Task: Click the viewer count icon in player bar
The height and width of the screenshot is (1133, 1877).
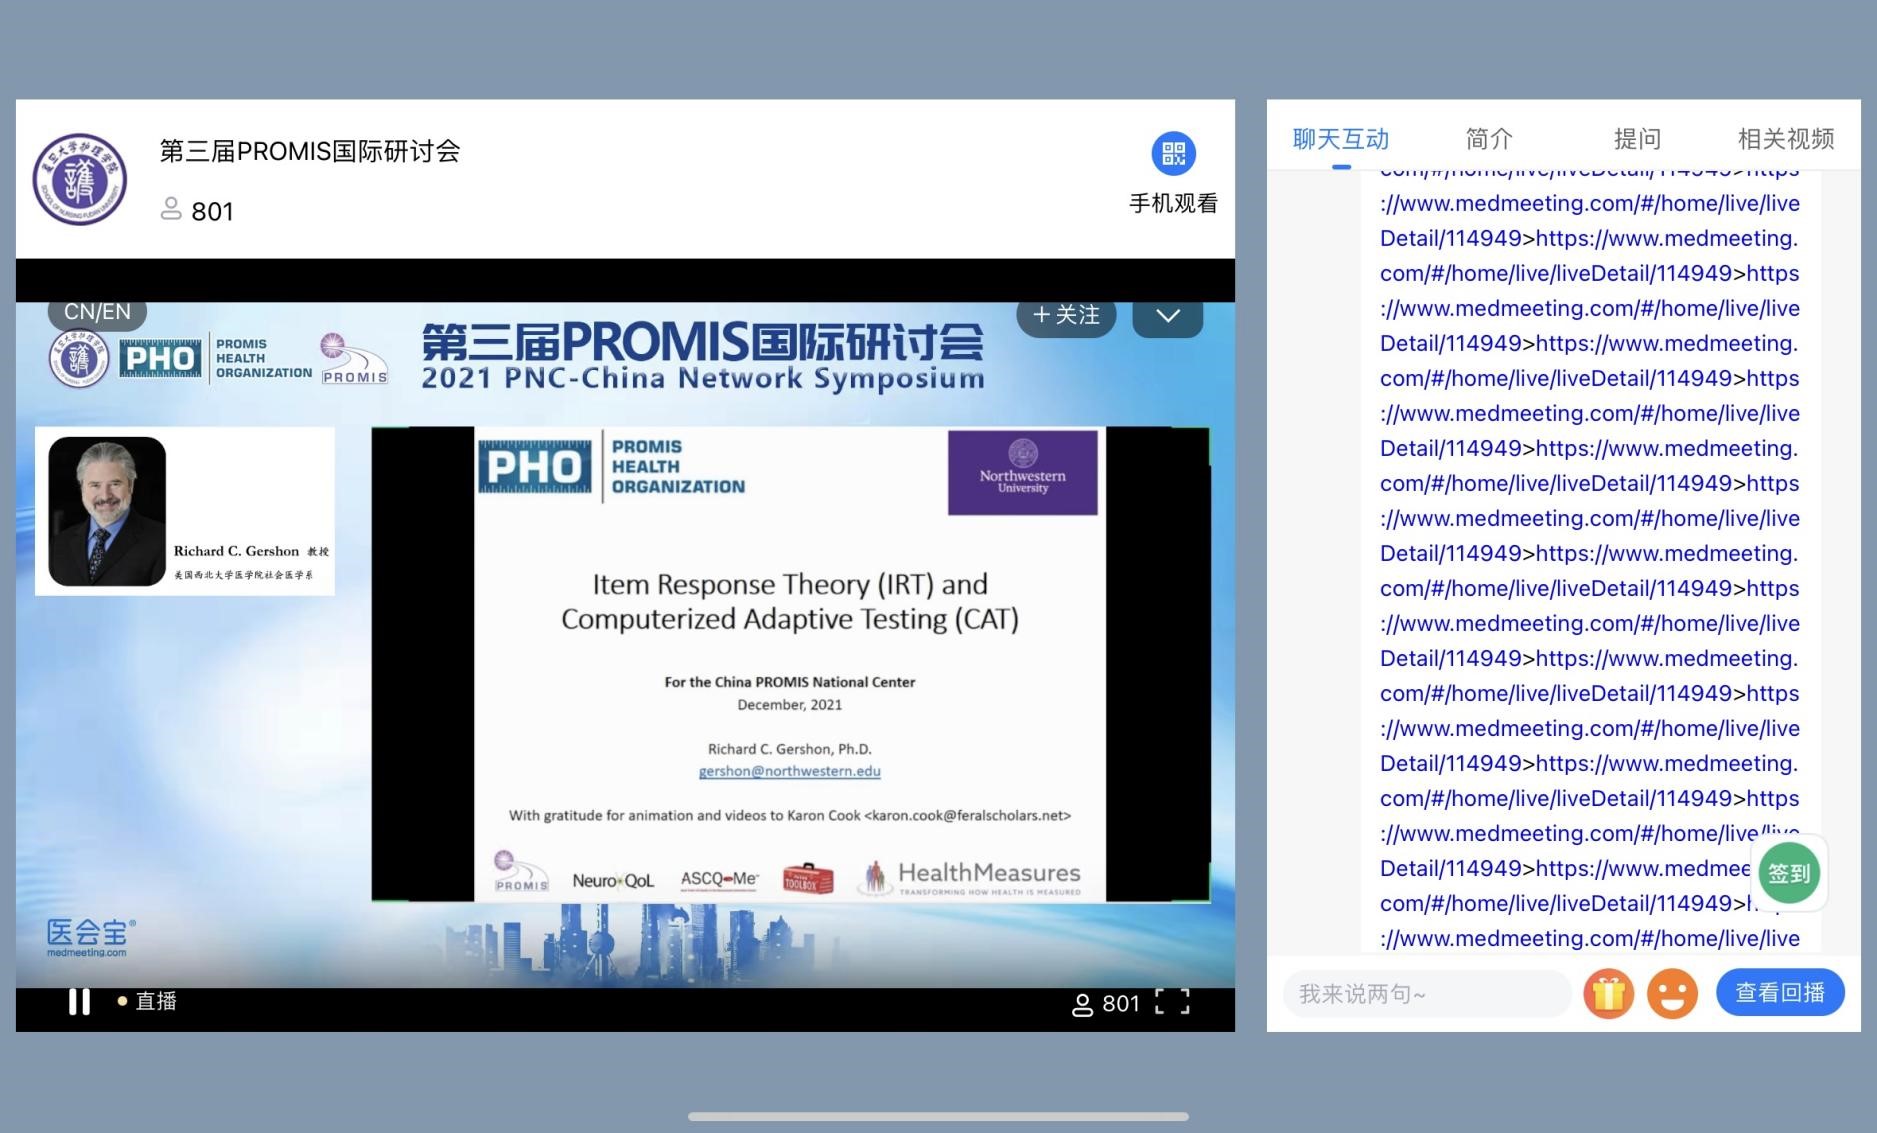Action: (1082, 1004)
